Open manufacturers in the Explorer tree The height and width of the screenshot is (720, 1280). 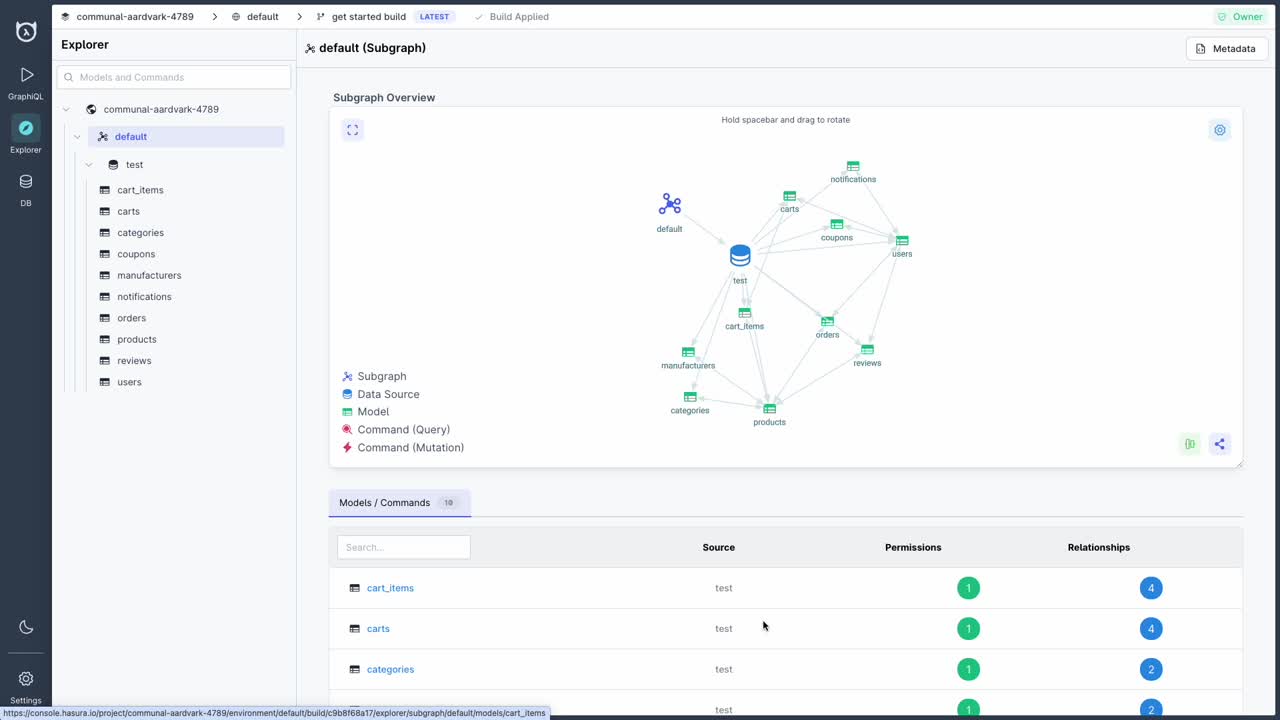[x=149, y=275]
